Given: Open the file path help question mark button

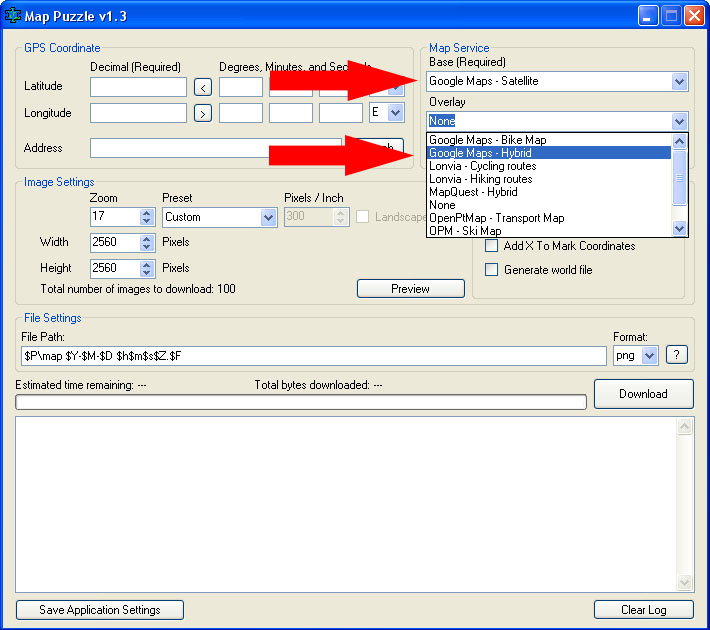Looking at the screenshot, I should (676, 355).
